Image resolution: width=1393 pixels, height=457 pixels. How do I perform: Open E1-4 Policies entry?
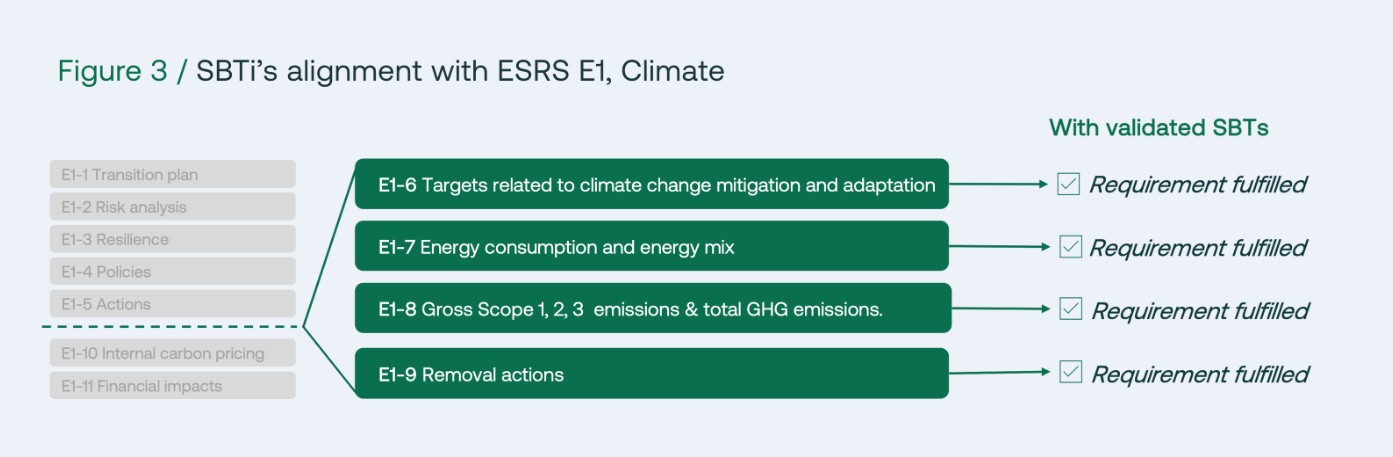173,271
